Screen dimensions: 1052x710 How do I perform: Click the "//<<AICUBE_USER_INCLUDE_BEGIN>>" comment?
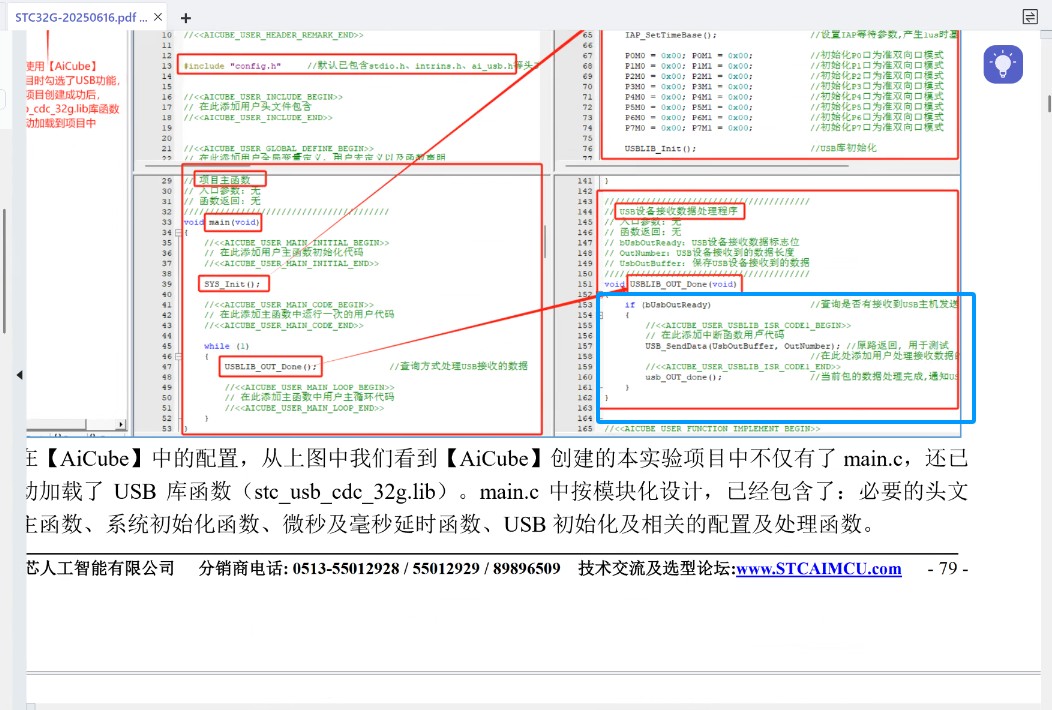coord(263,97)
